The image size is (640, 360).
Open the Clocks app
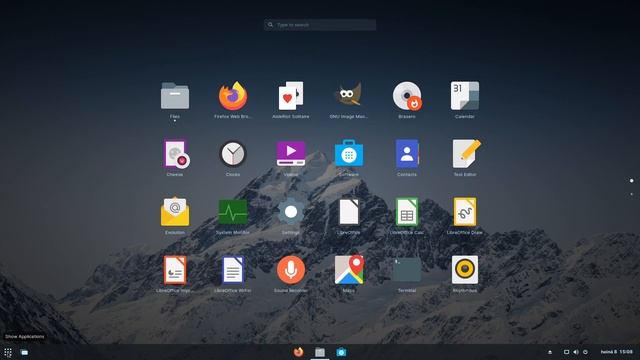[x=233, y=154]
